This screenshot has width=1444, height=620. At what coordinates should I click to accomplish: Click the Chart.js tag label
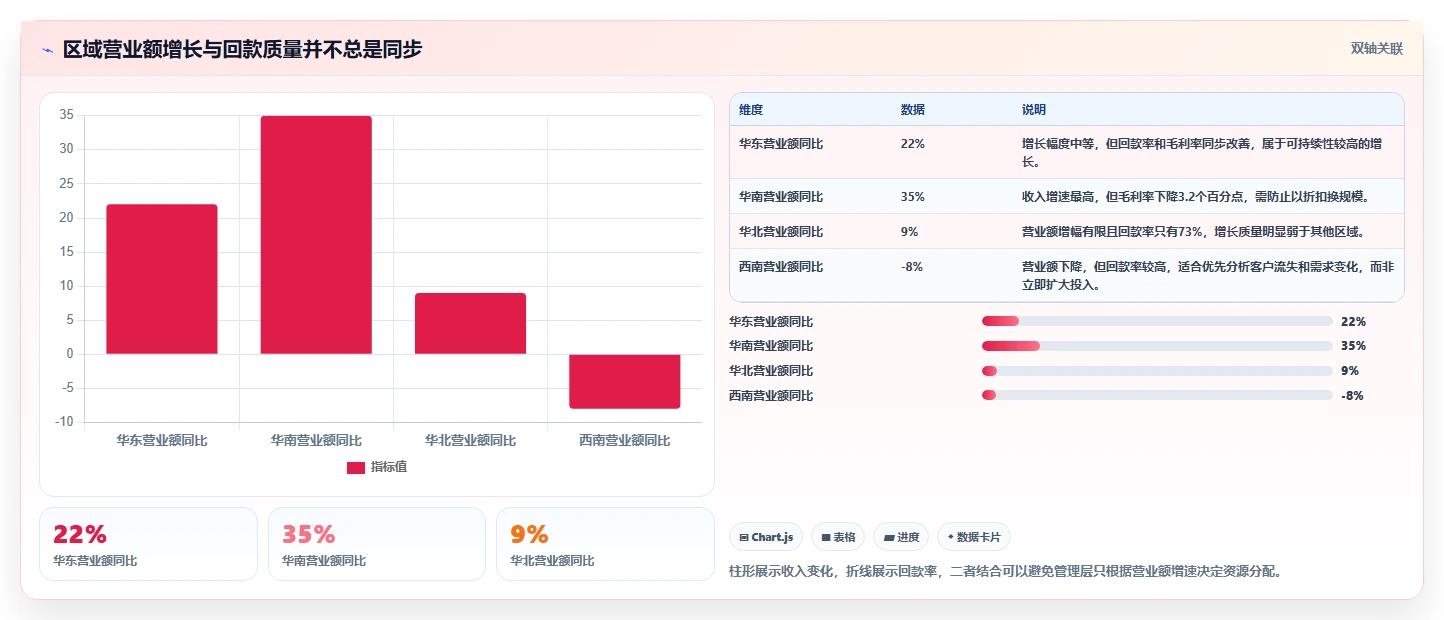(x=773, y=537)
